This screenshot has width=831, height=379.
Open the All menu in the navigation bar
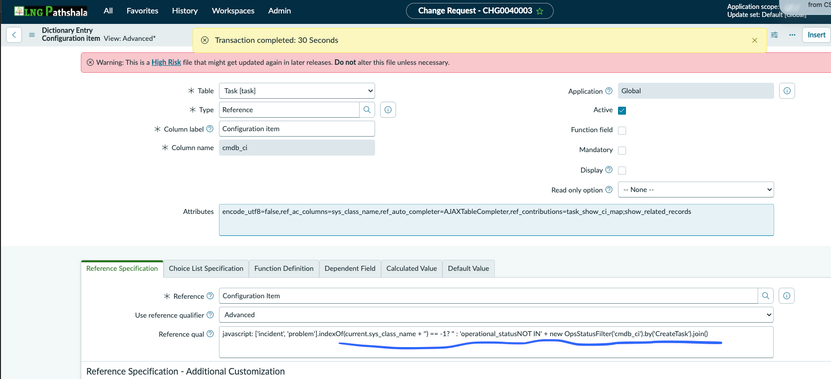click(108, 11)
